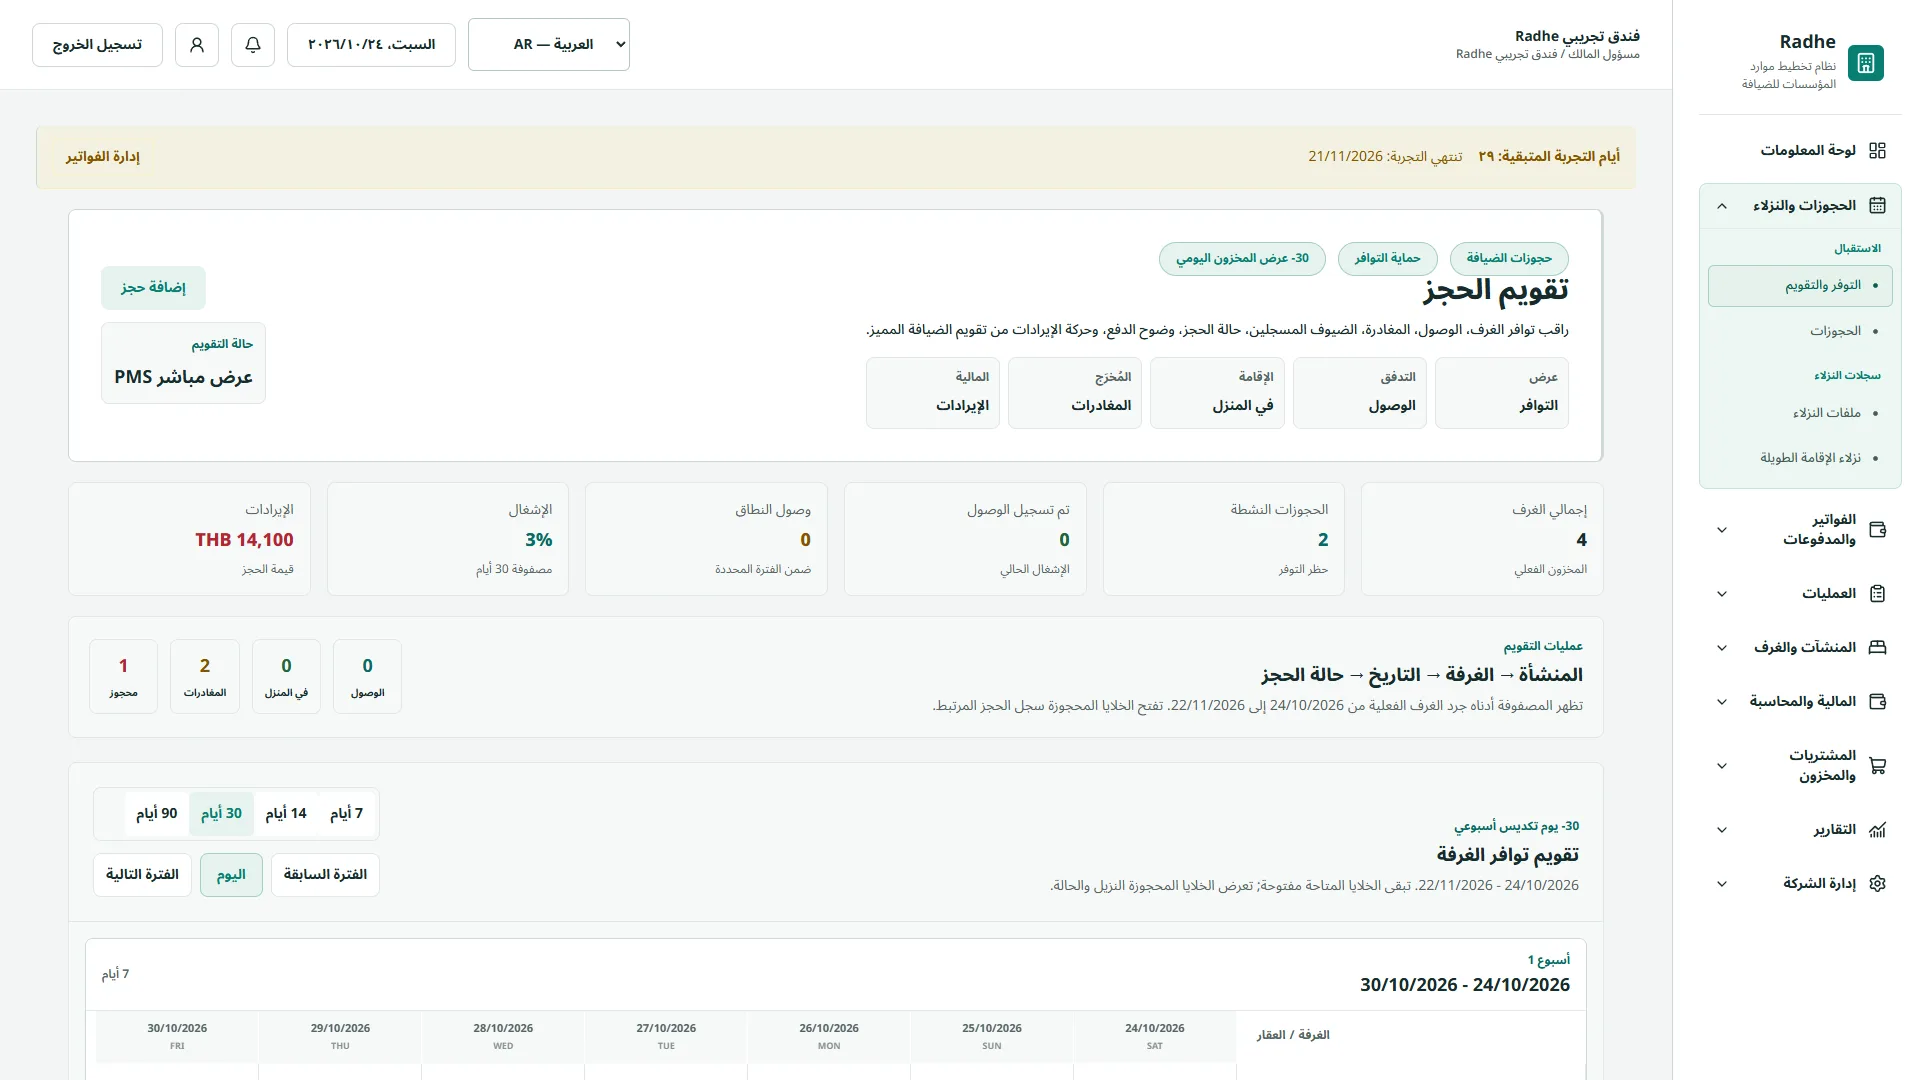1920x1080 pixels.
Task: Click bed icon beside المنشآت والغرف
Action: 1877,648
